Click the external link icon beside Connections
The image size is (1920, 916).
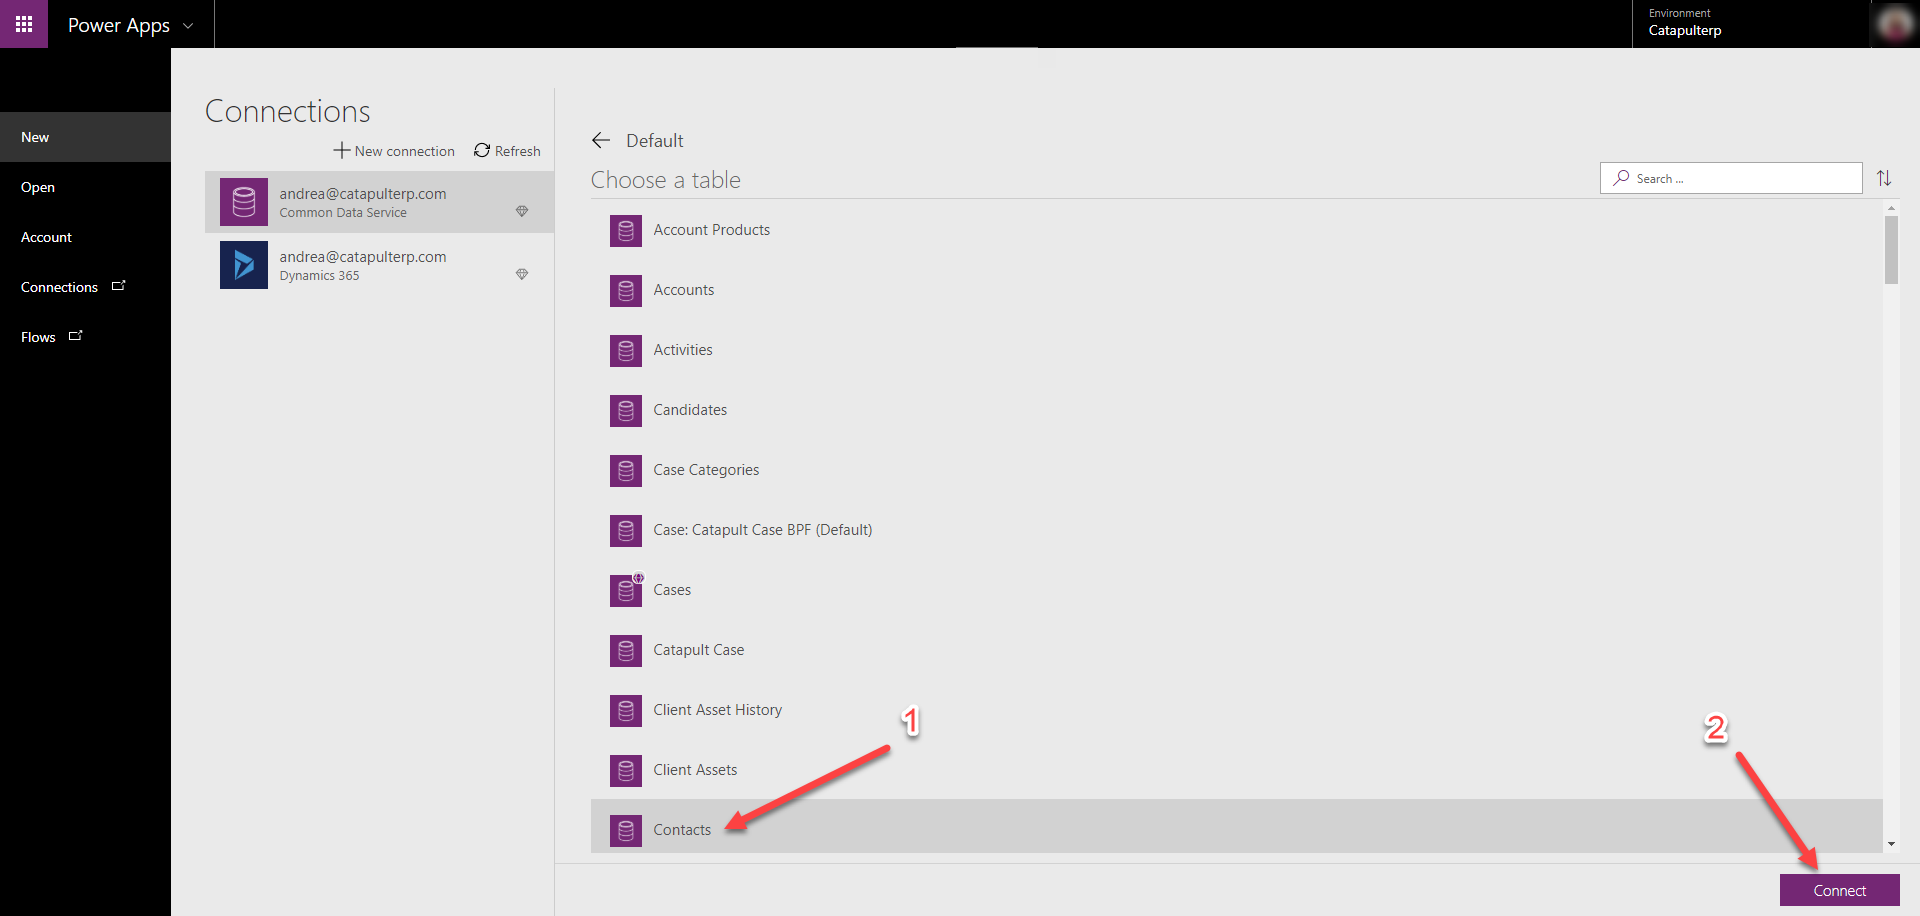119,286
